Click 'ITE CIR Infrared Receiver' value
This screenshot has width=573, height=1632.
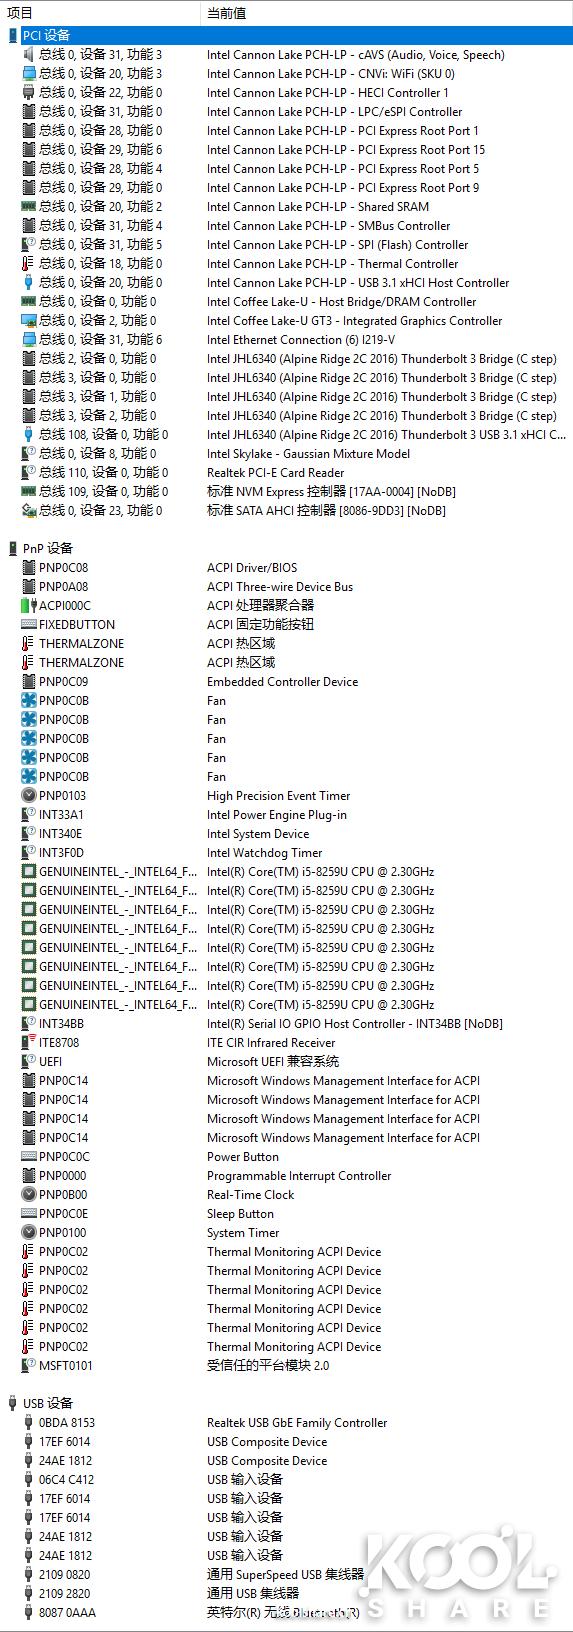point(271,1042)
